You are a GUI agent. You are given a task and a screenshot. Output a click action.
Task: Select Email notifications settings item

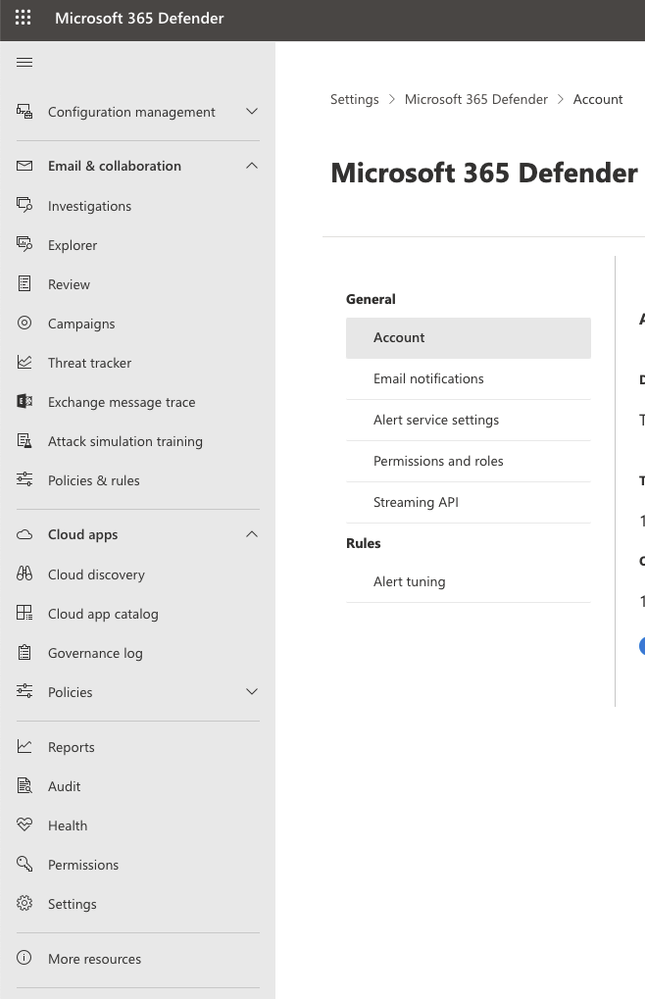[428, 379]
